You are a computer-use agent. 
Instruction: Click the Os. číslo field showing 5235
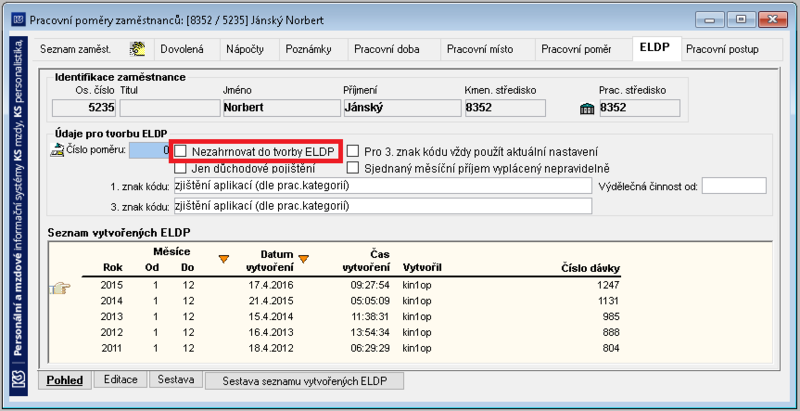pyautogui.click(x=84, y=108)
